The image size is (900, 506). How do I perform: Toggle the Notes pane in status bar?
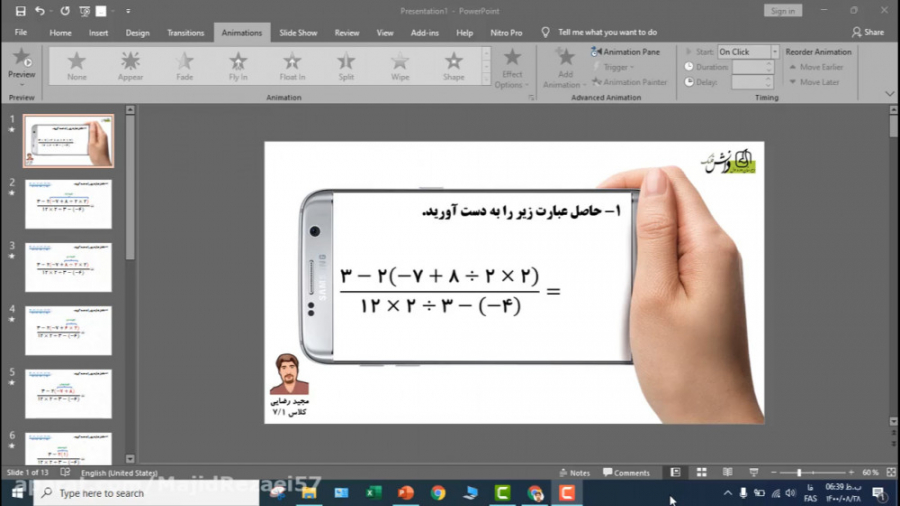575,473
